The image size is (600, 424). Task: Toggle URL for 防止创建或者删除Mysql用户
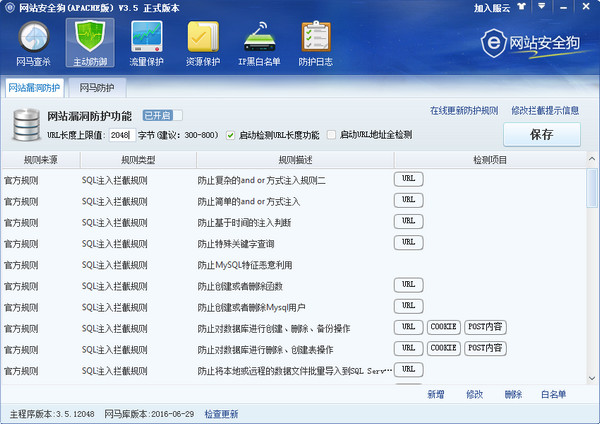point(408,306)
